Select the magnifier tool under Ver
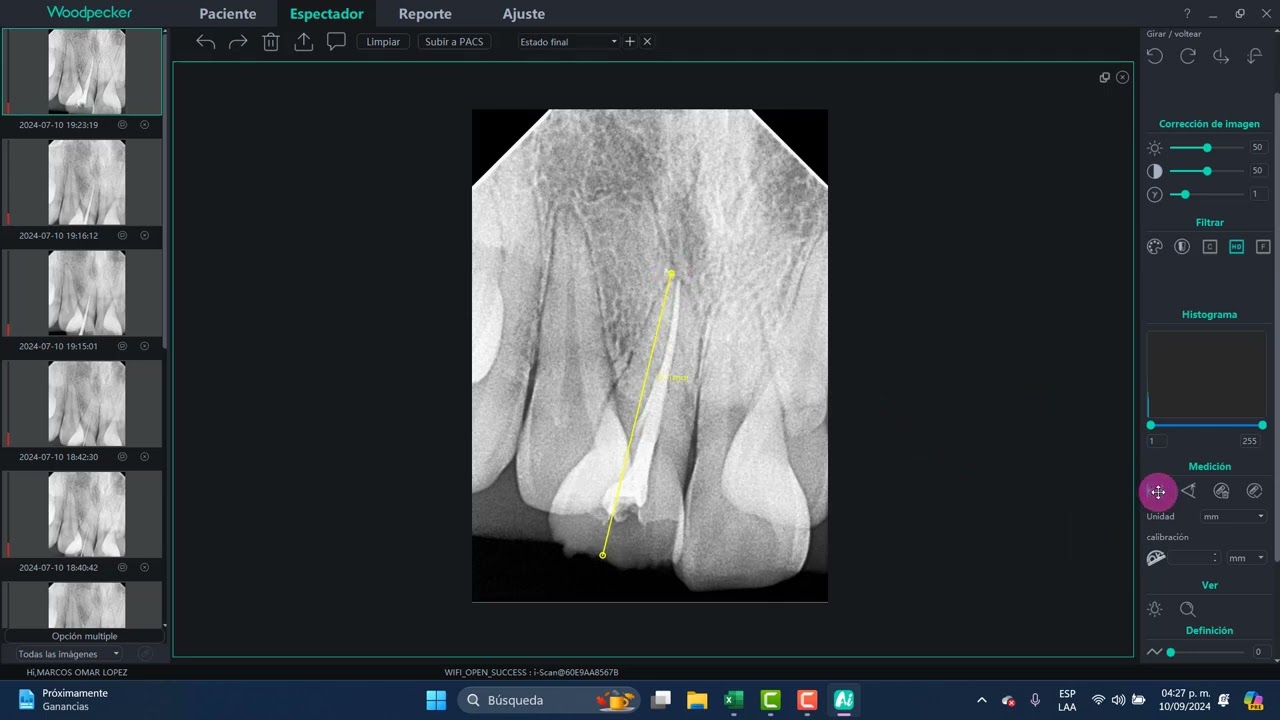 [1188, 610]
